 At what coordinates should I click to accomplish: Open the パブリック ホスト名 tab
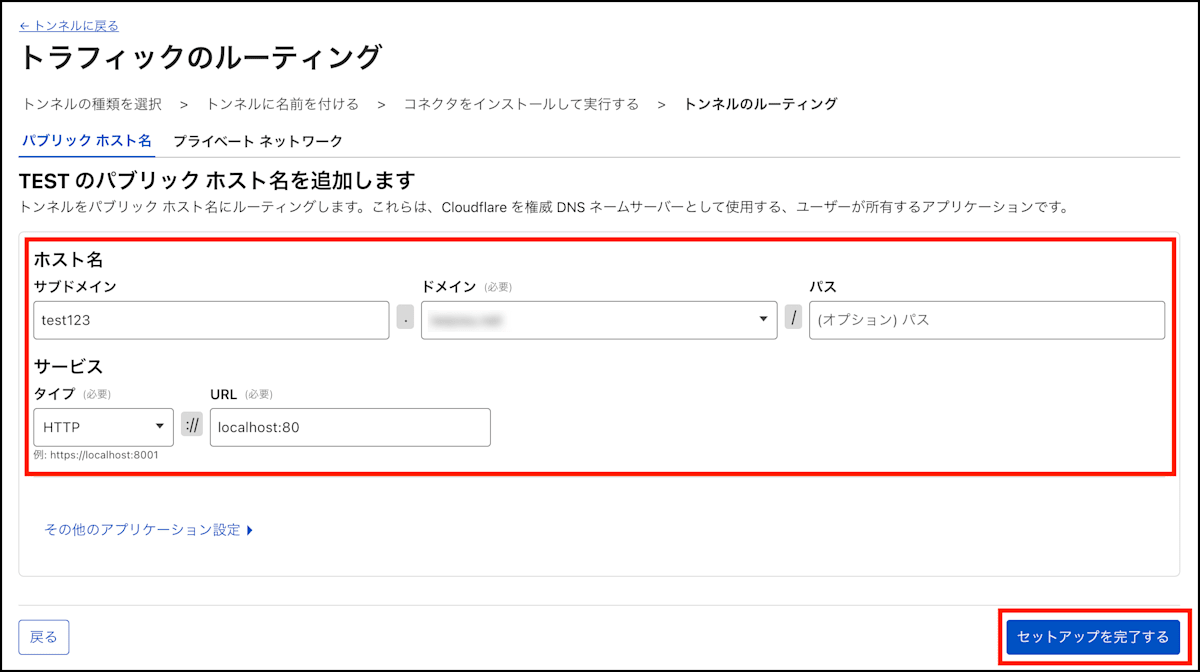point(87,141)
